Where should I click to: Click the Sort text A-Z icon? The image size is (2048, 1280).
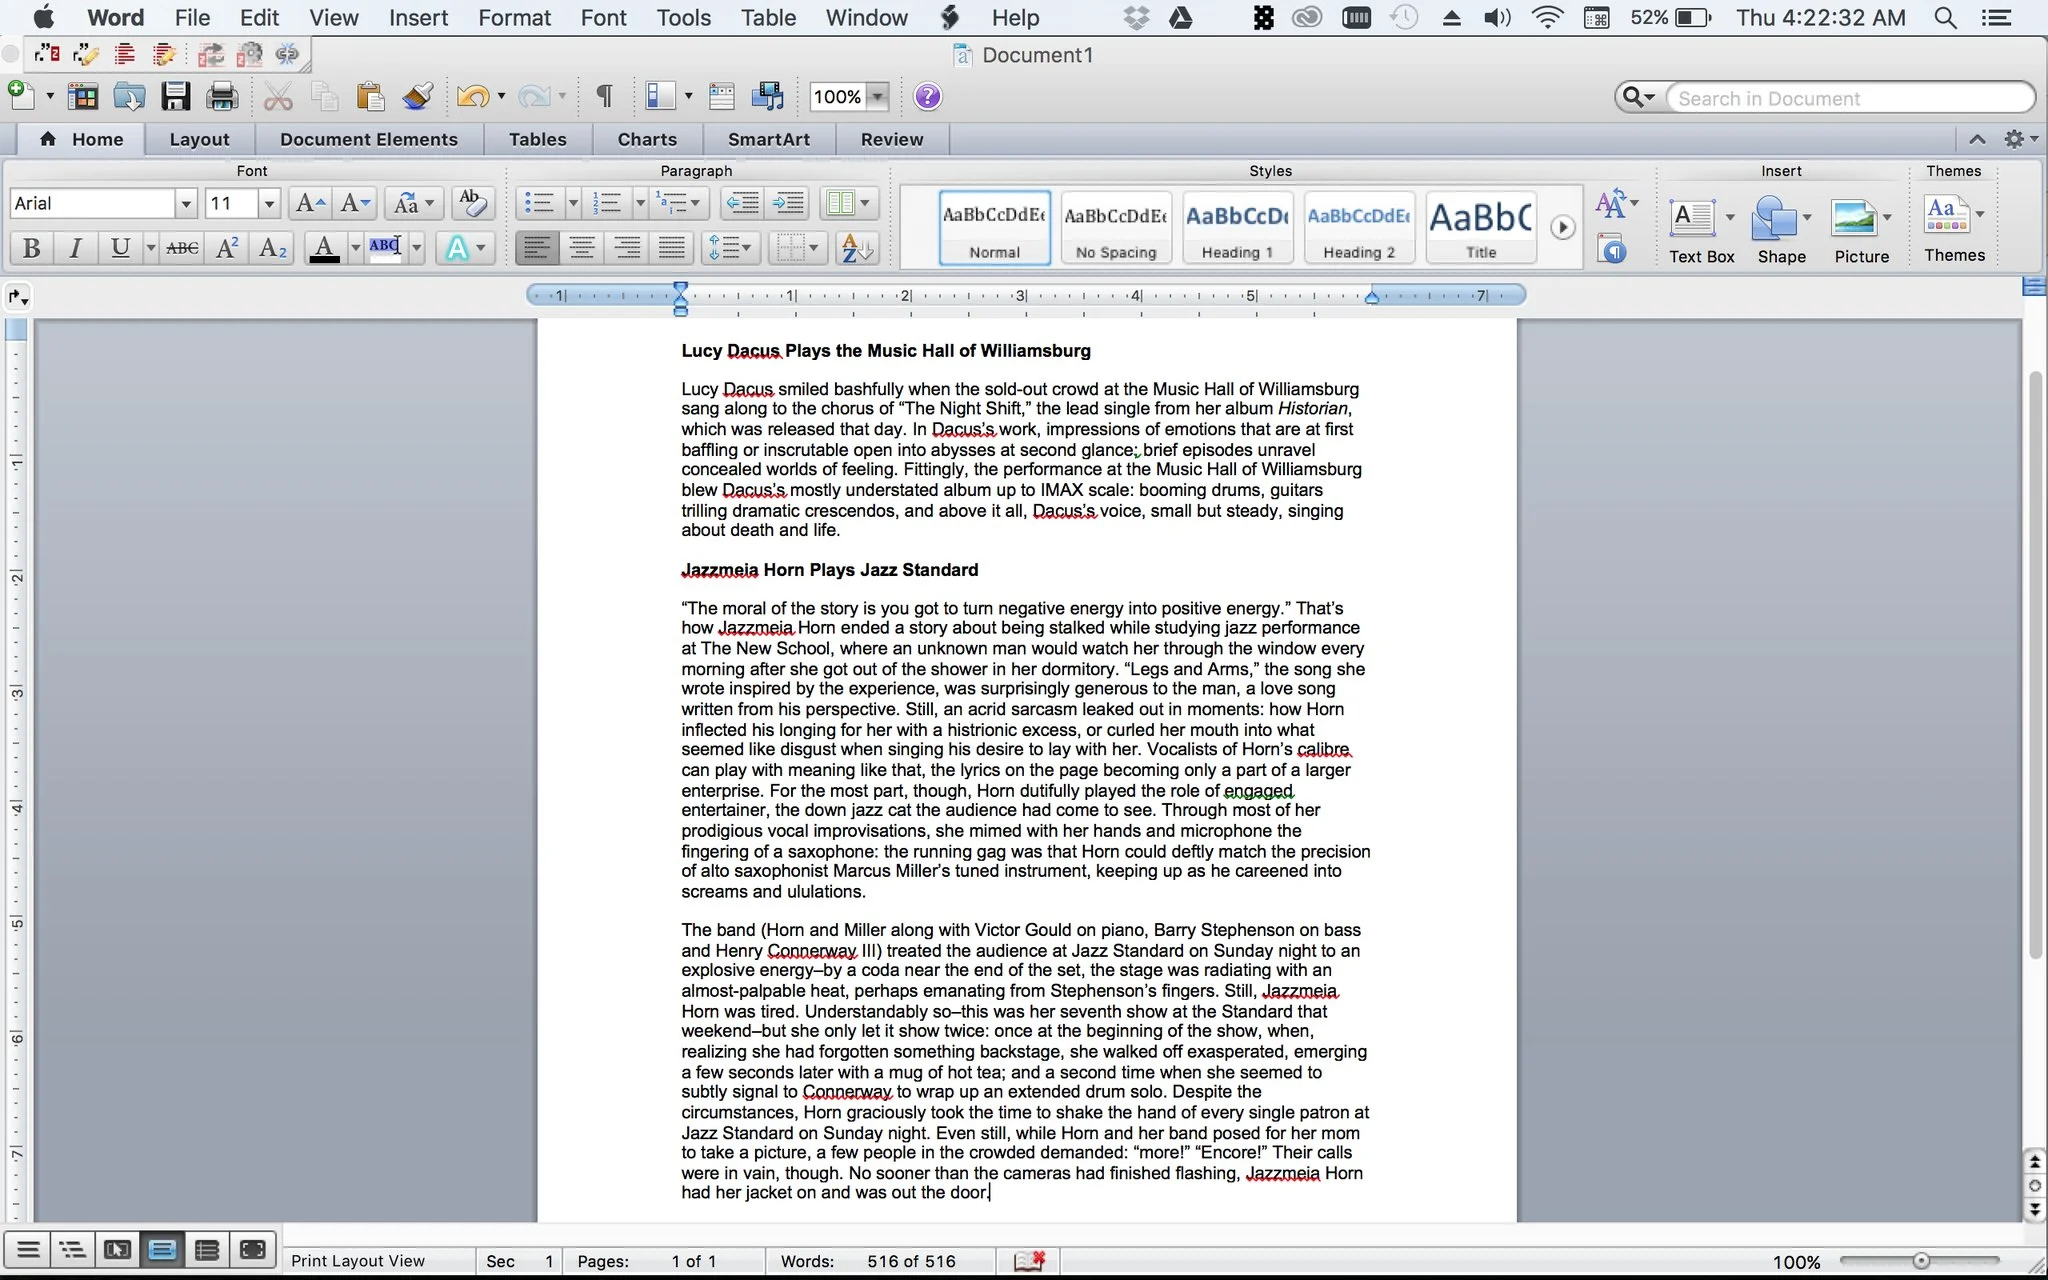tap(857, 247)
